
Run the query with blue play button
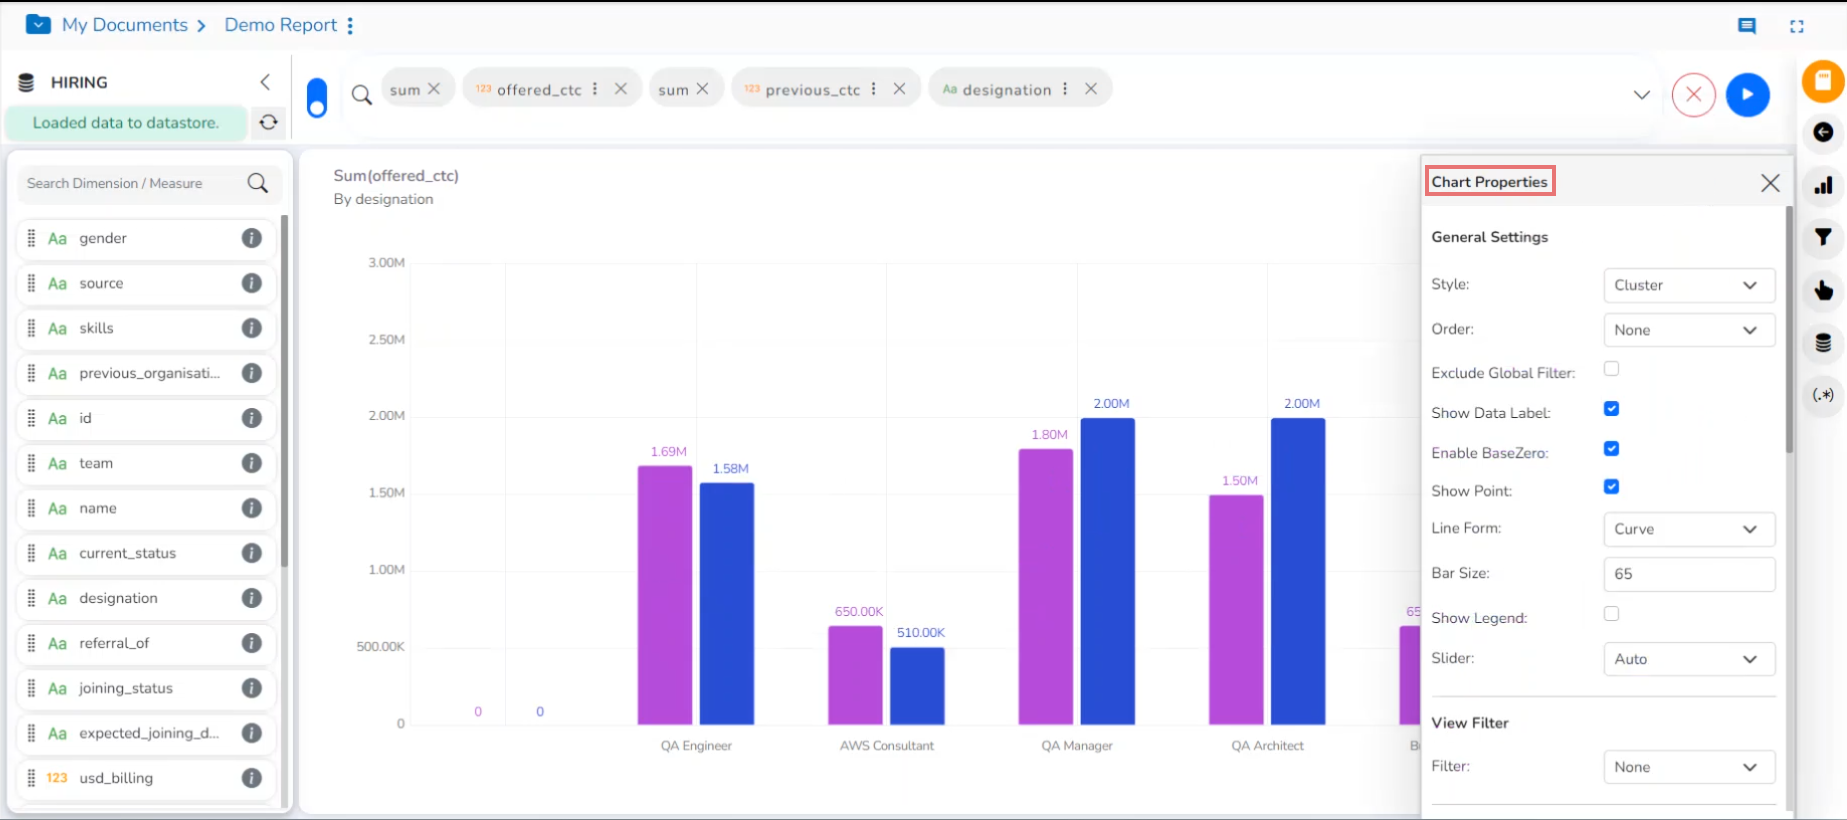coord(1747,95)
